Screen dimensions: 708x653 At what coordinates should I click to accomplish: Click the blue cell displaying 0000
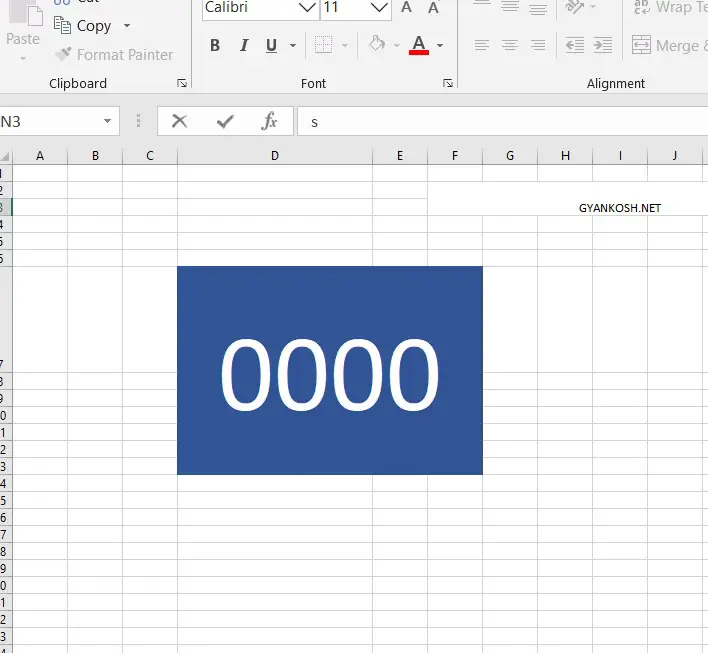(x=330, y=370)
